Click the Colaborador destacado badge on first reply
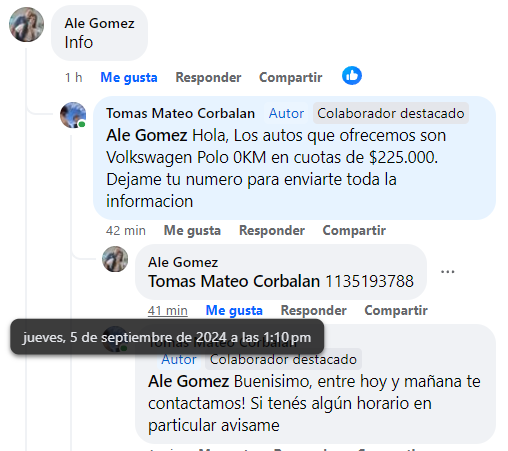Viewport: 508px width, 451px height. (391, 113)
